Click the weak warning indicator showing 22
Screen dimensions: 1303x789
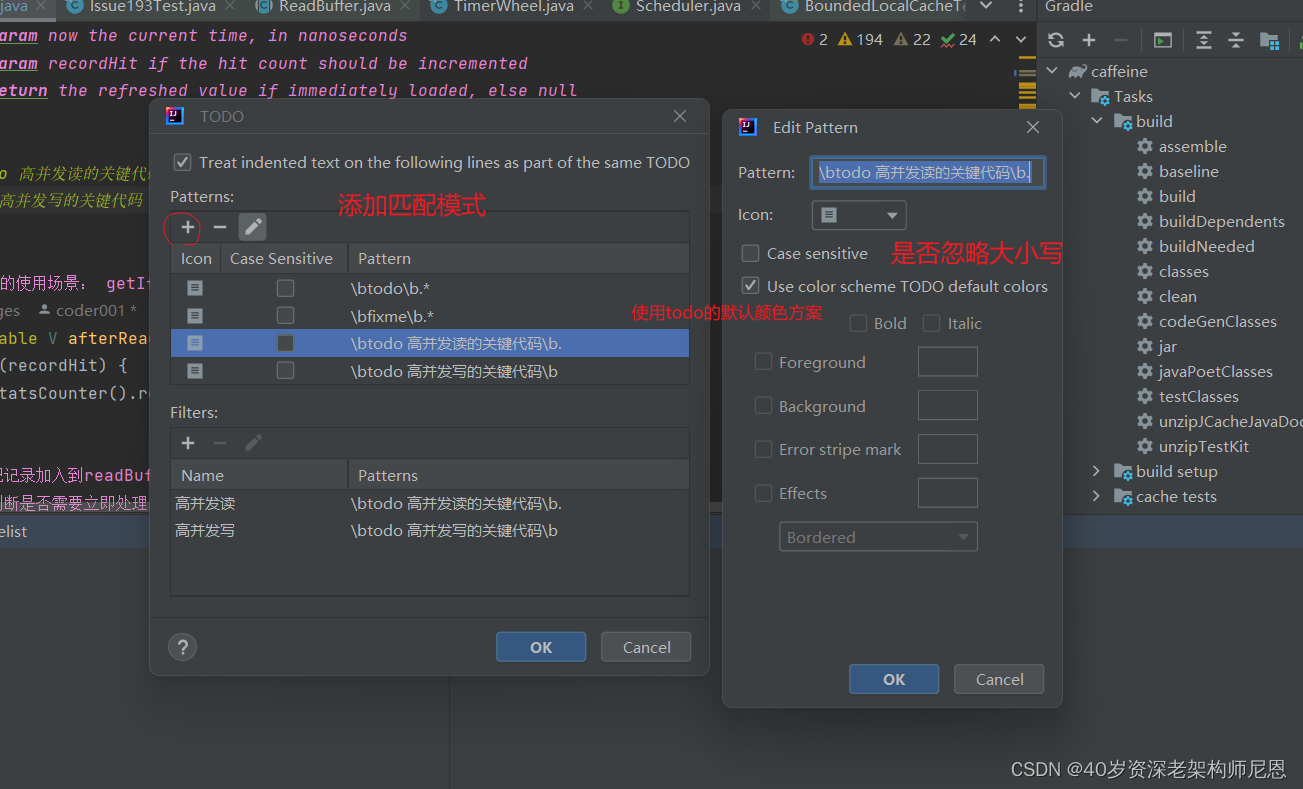pyautogui.click(x=912, y=39)
